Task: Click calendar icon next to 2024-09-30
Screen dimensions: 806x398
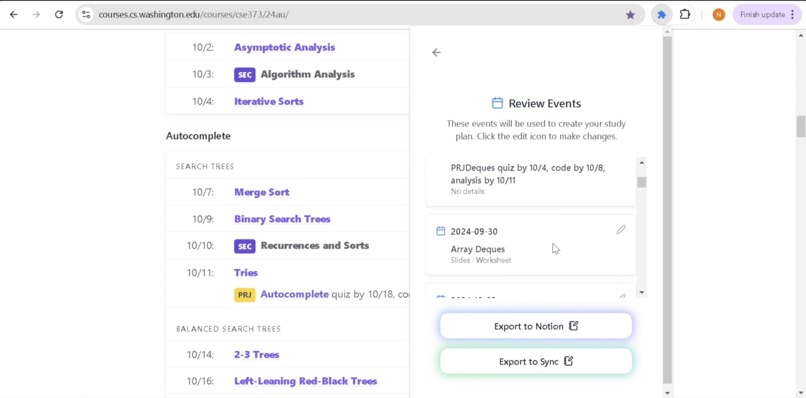Action: click(441, 231)
